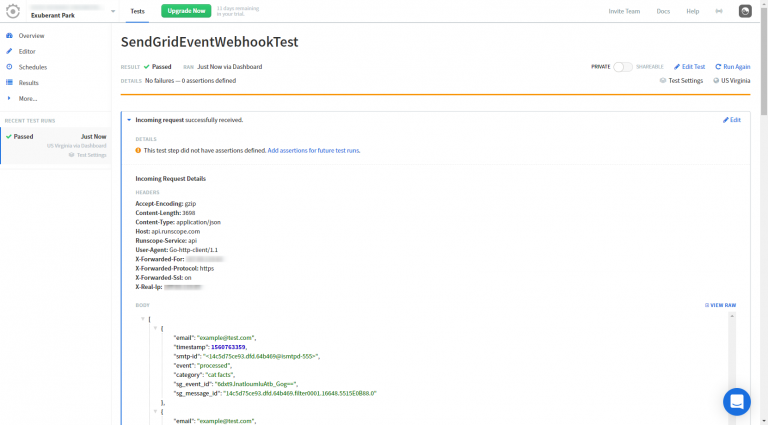Open the Docs menu item
This screenshot has height=425, width=768.
coord(663,11)
